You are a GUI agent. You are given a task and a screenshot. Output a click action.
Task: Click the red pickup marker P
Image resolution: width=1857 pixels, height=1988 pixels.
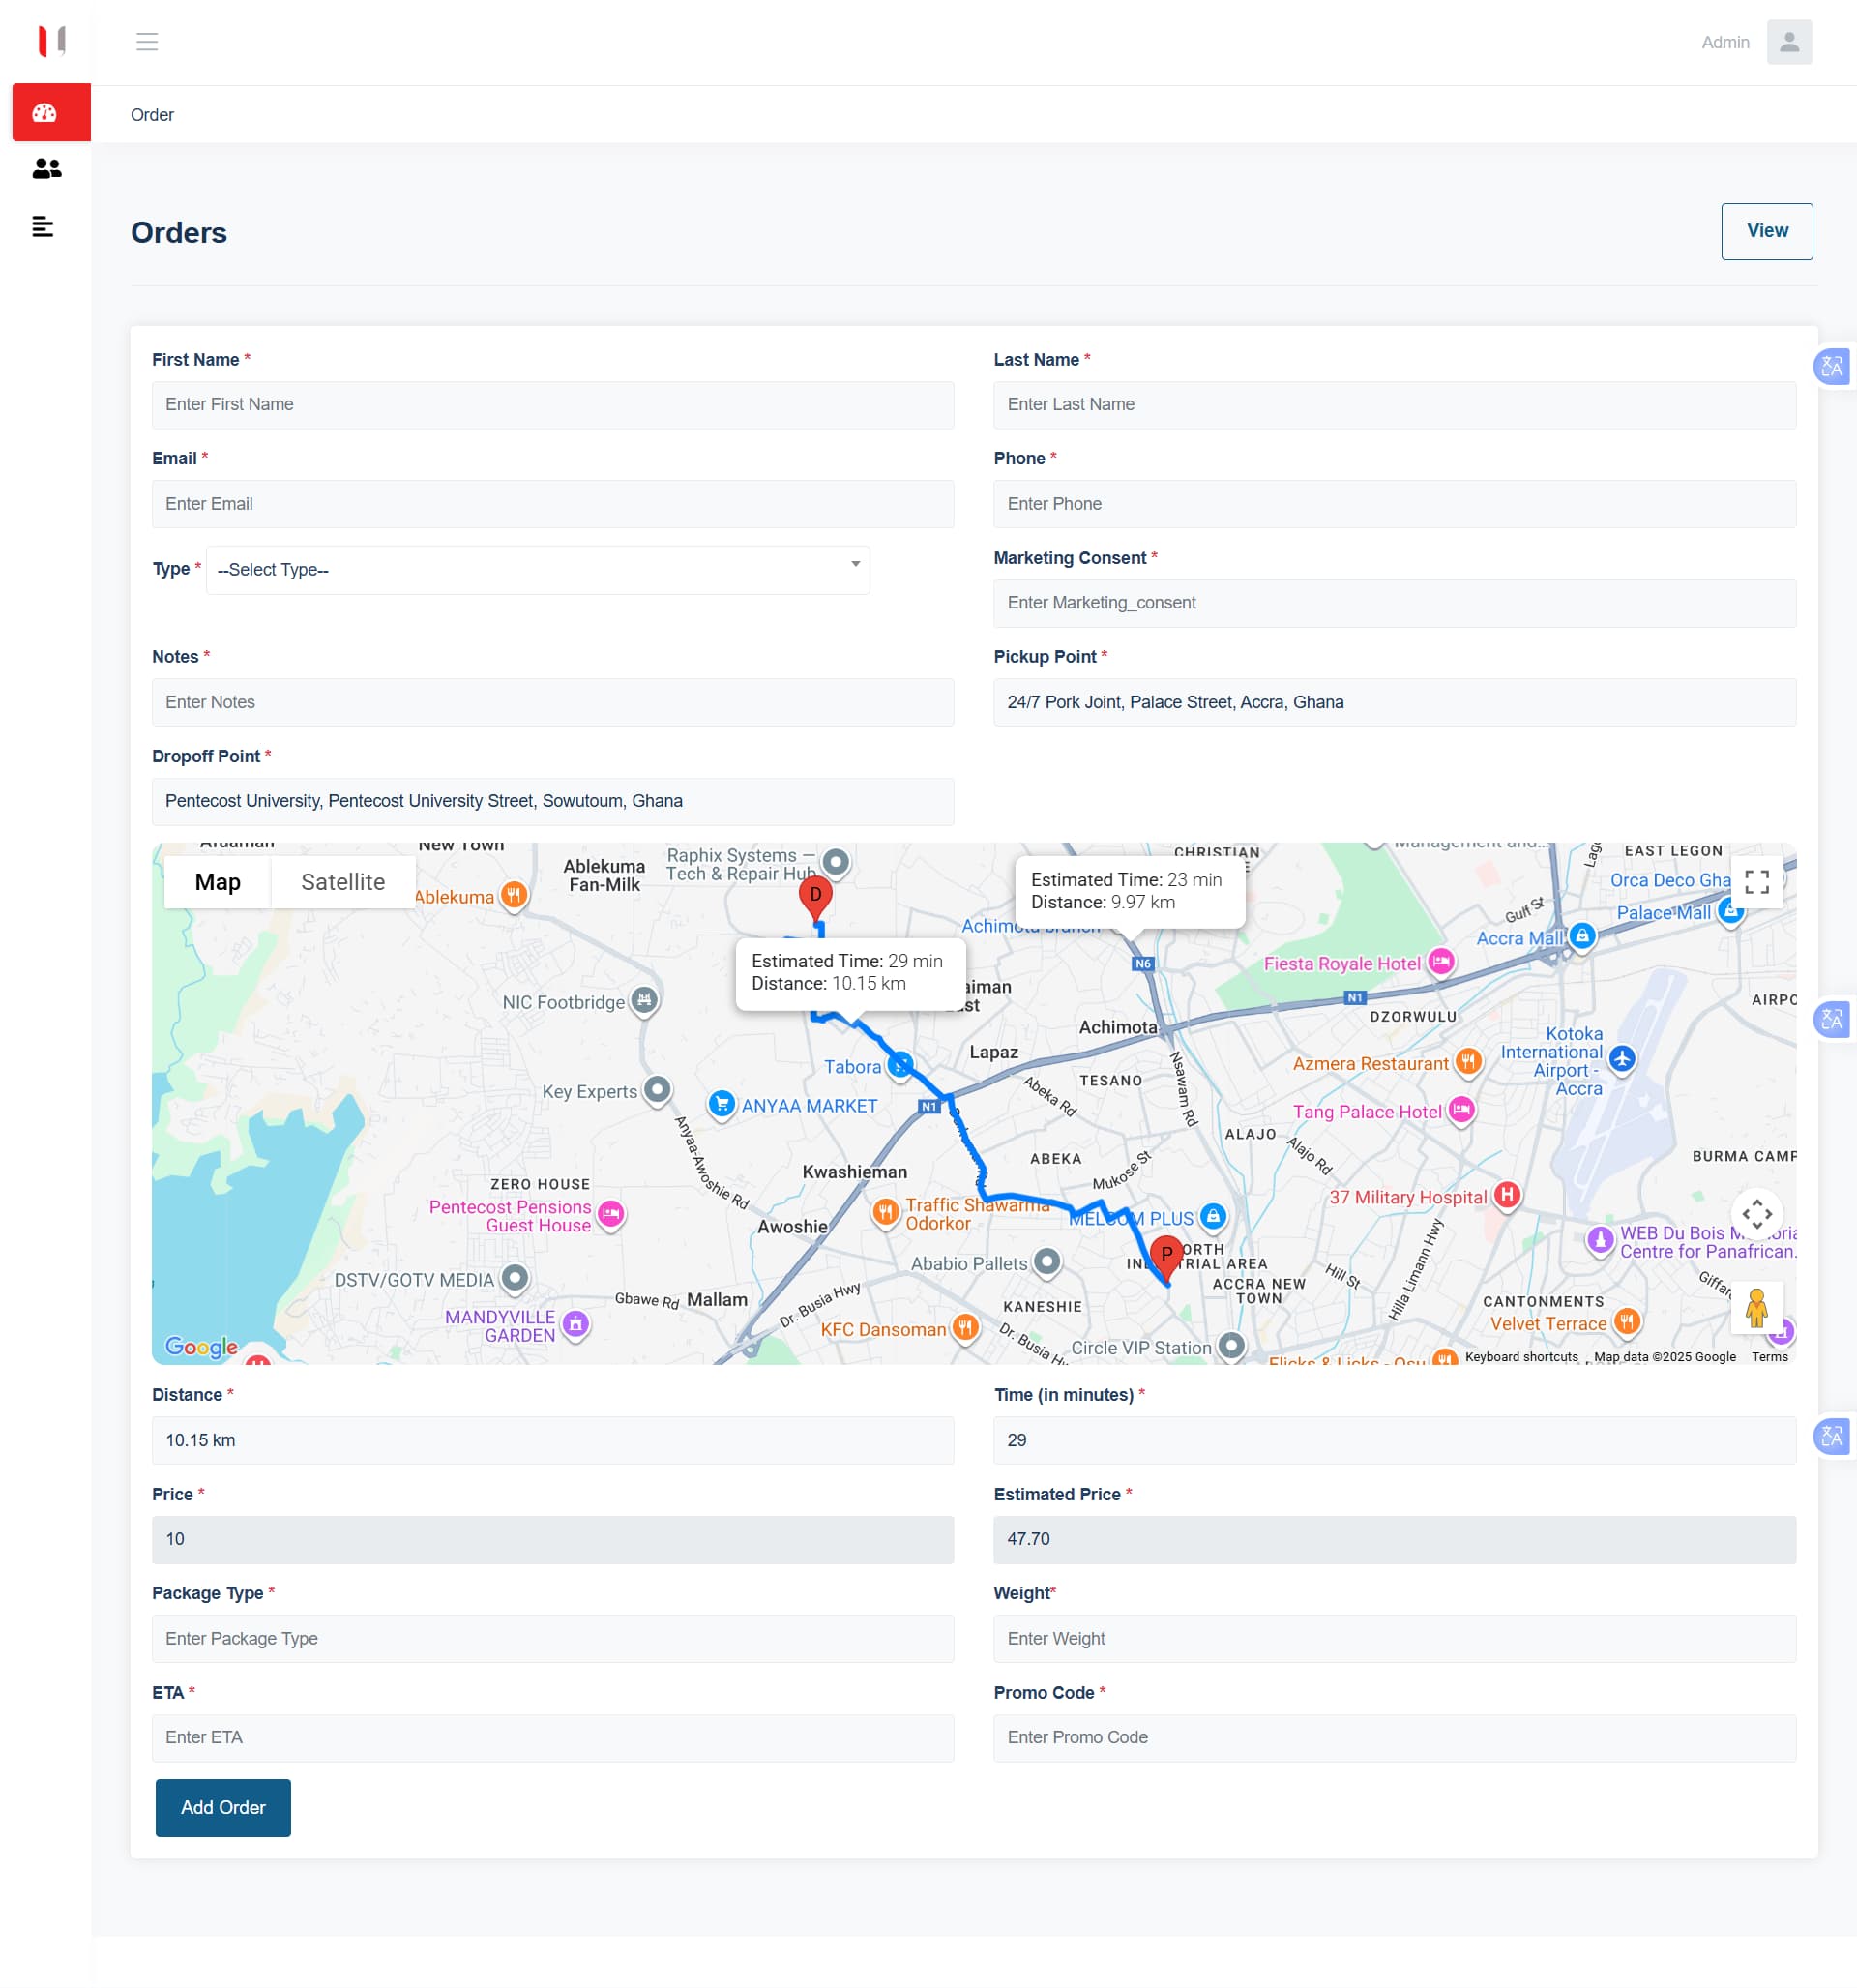1165,1255
